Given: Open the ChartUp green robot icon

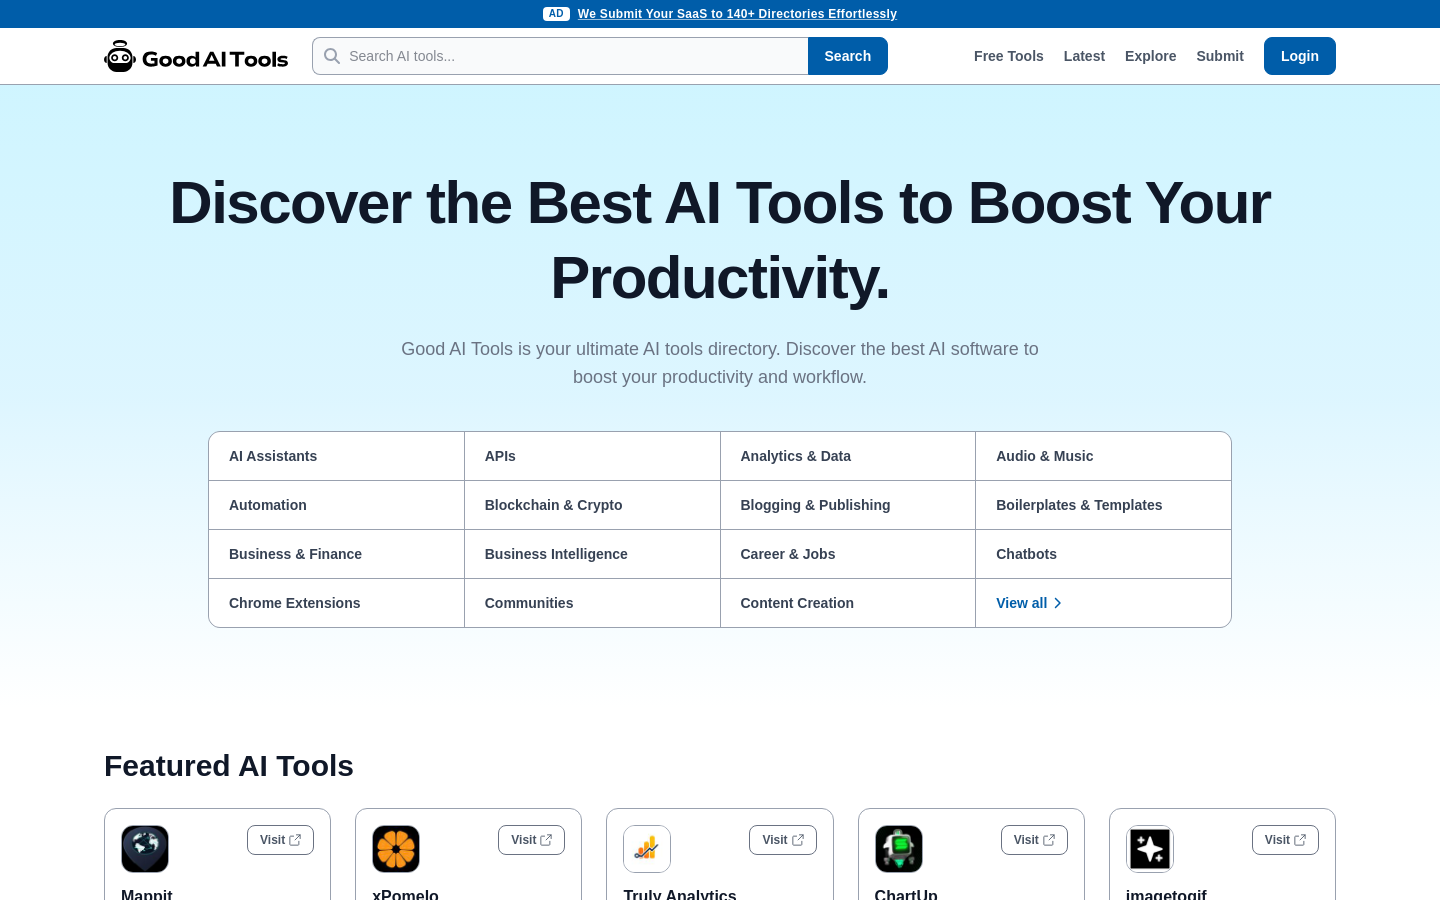Looking at the screenshot, I should [899, 849].
